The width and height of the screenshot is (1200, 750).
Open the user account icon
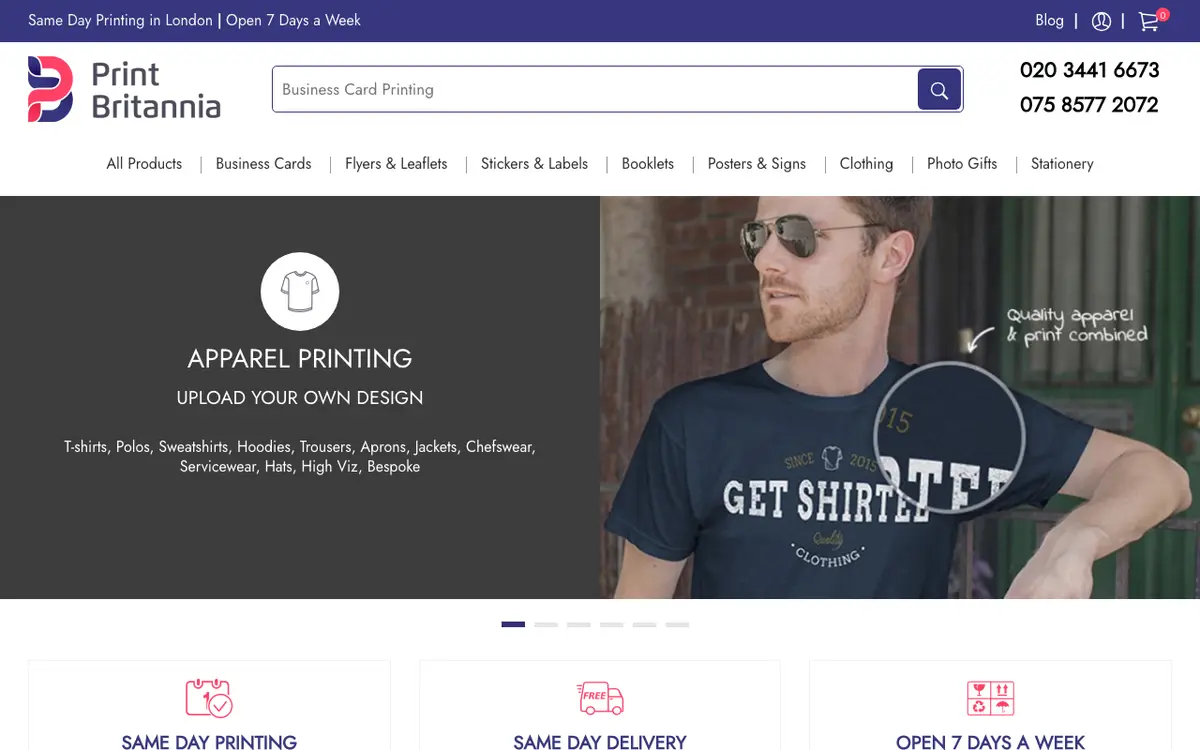(x=1101, y=21)
